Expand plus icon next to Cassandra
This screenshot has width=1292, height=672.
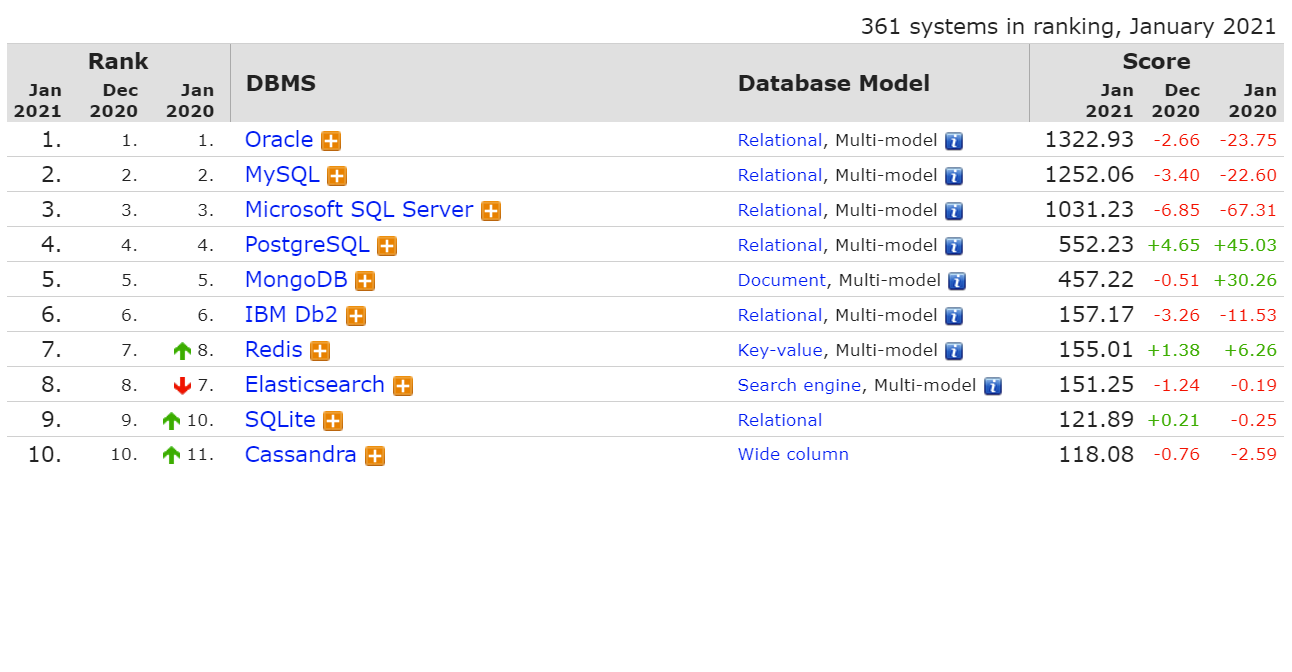[x=375, y=456]
